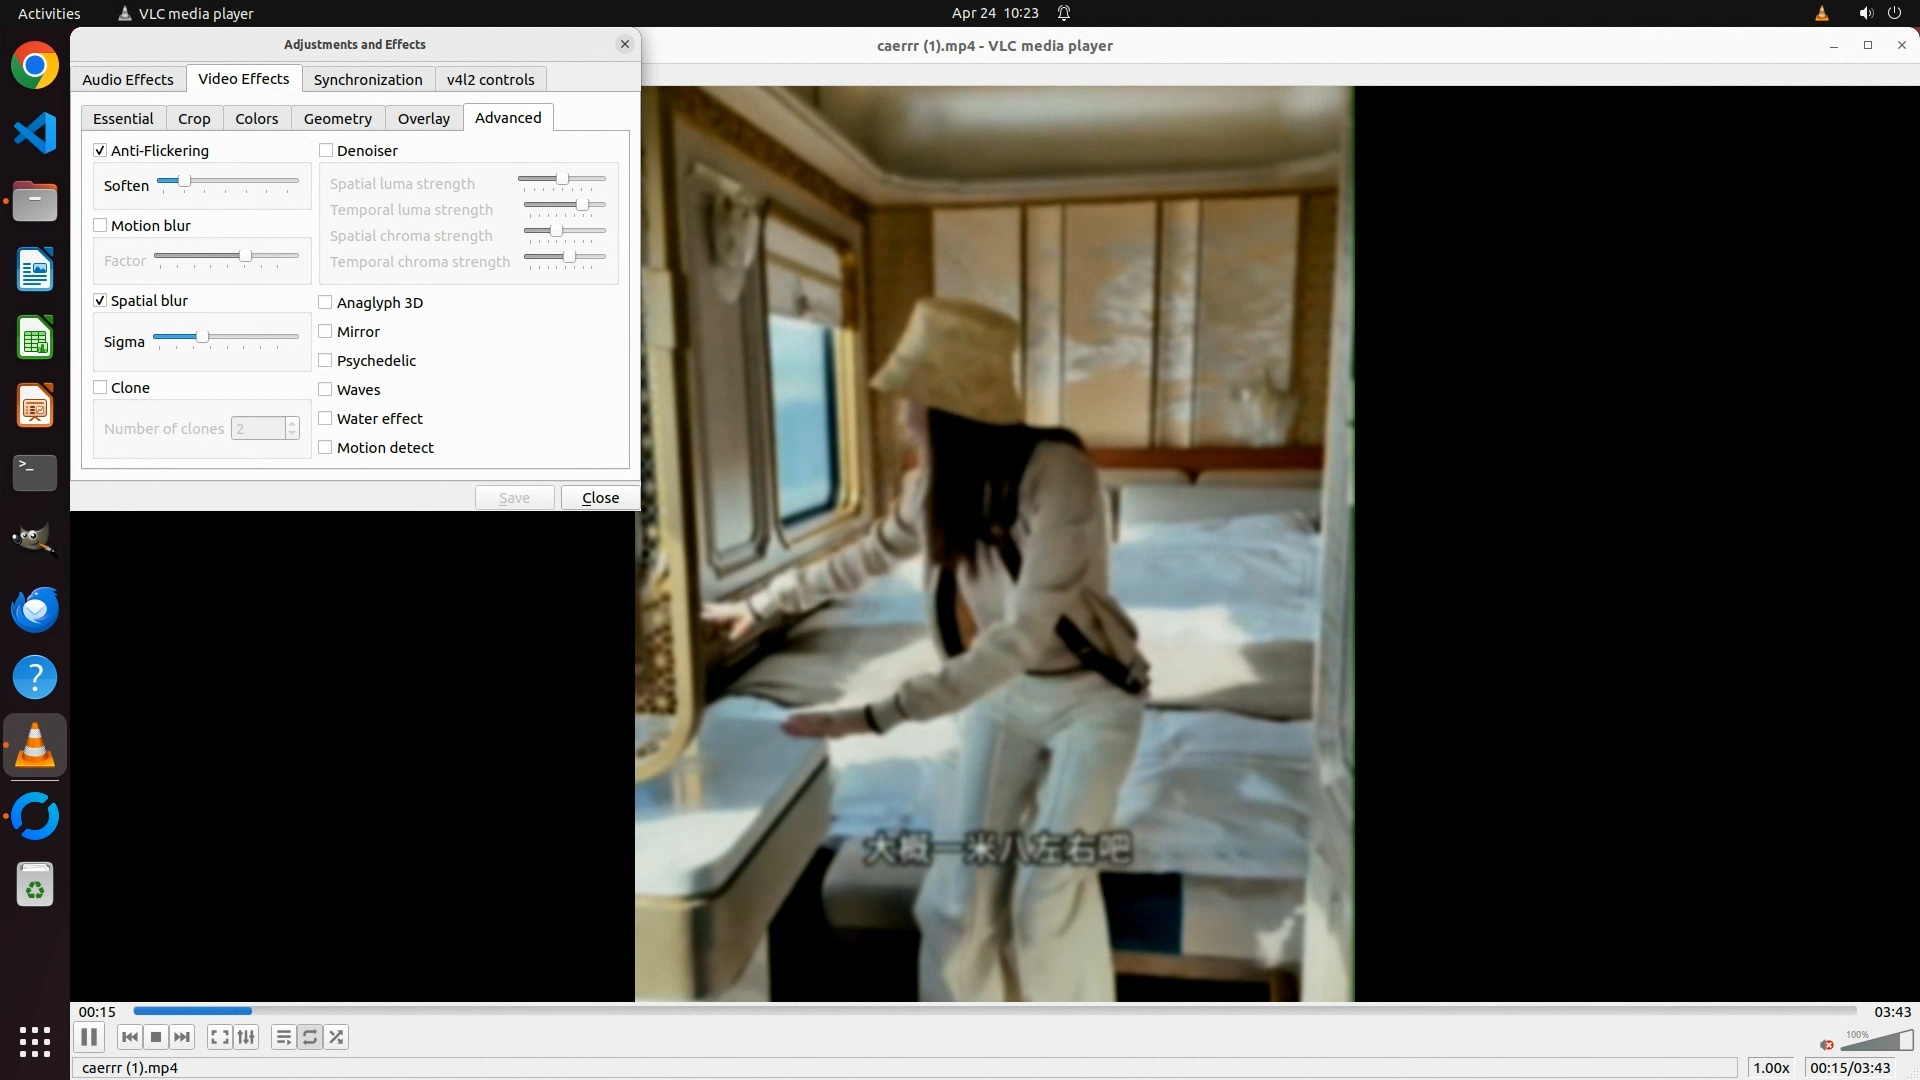
Task: Mute audio via speaker icon
Action: coord(1827,1044)
